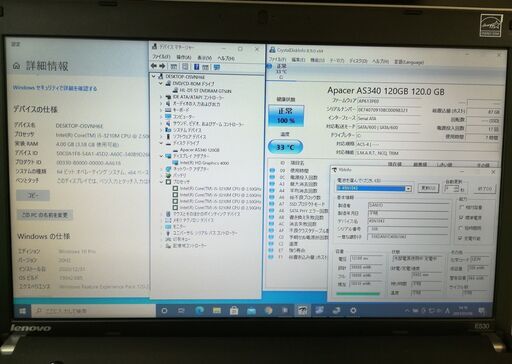Open 言語(Language) menu in CrystalDiskInfo

[409, 62]
